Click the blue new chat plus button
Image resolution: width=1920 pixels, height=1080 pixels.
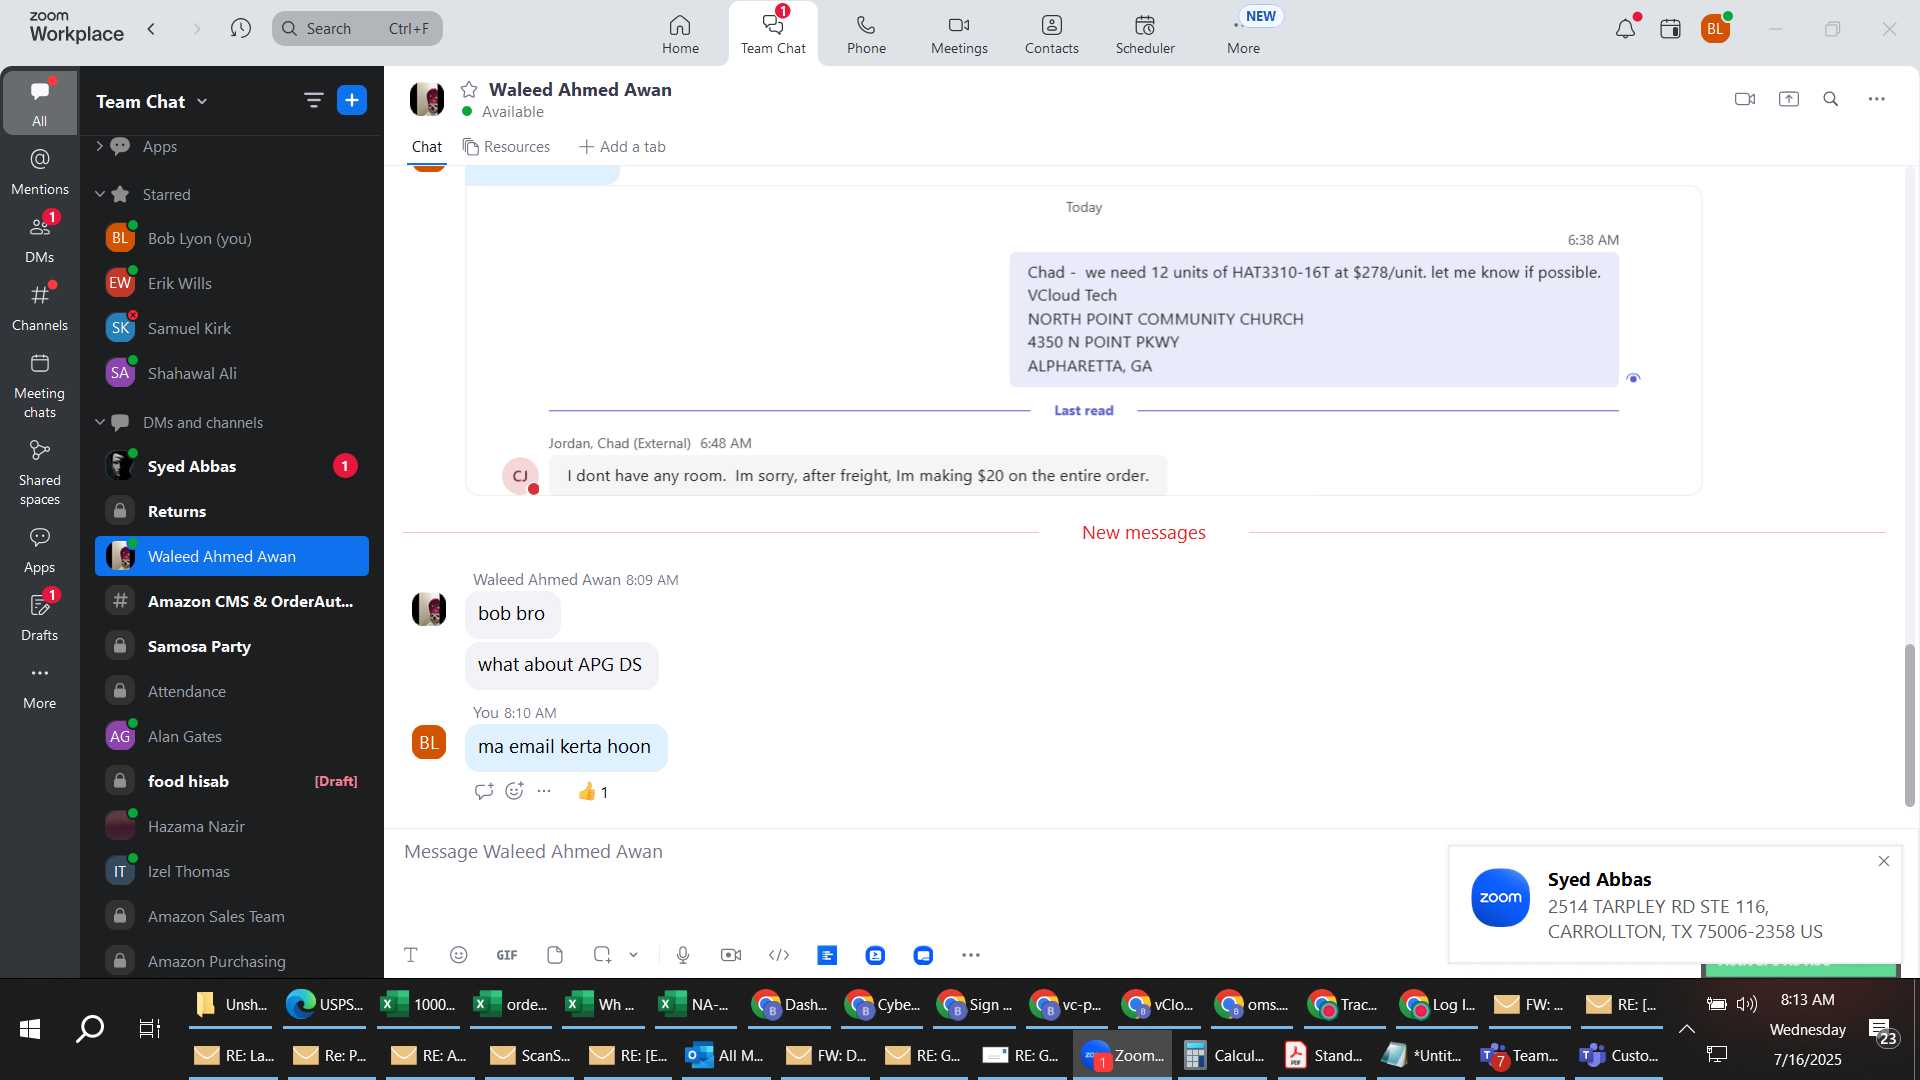click(352, 100)
